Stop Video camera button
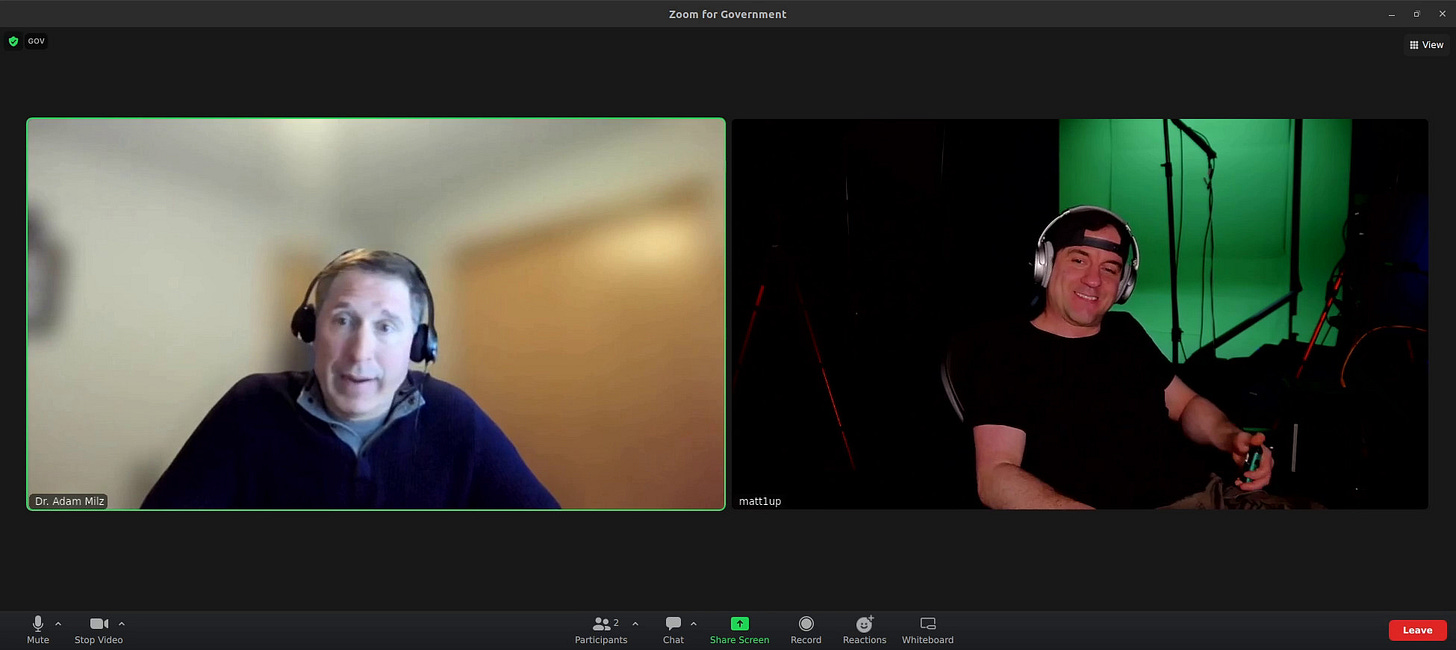 [x=98, y=630]
